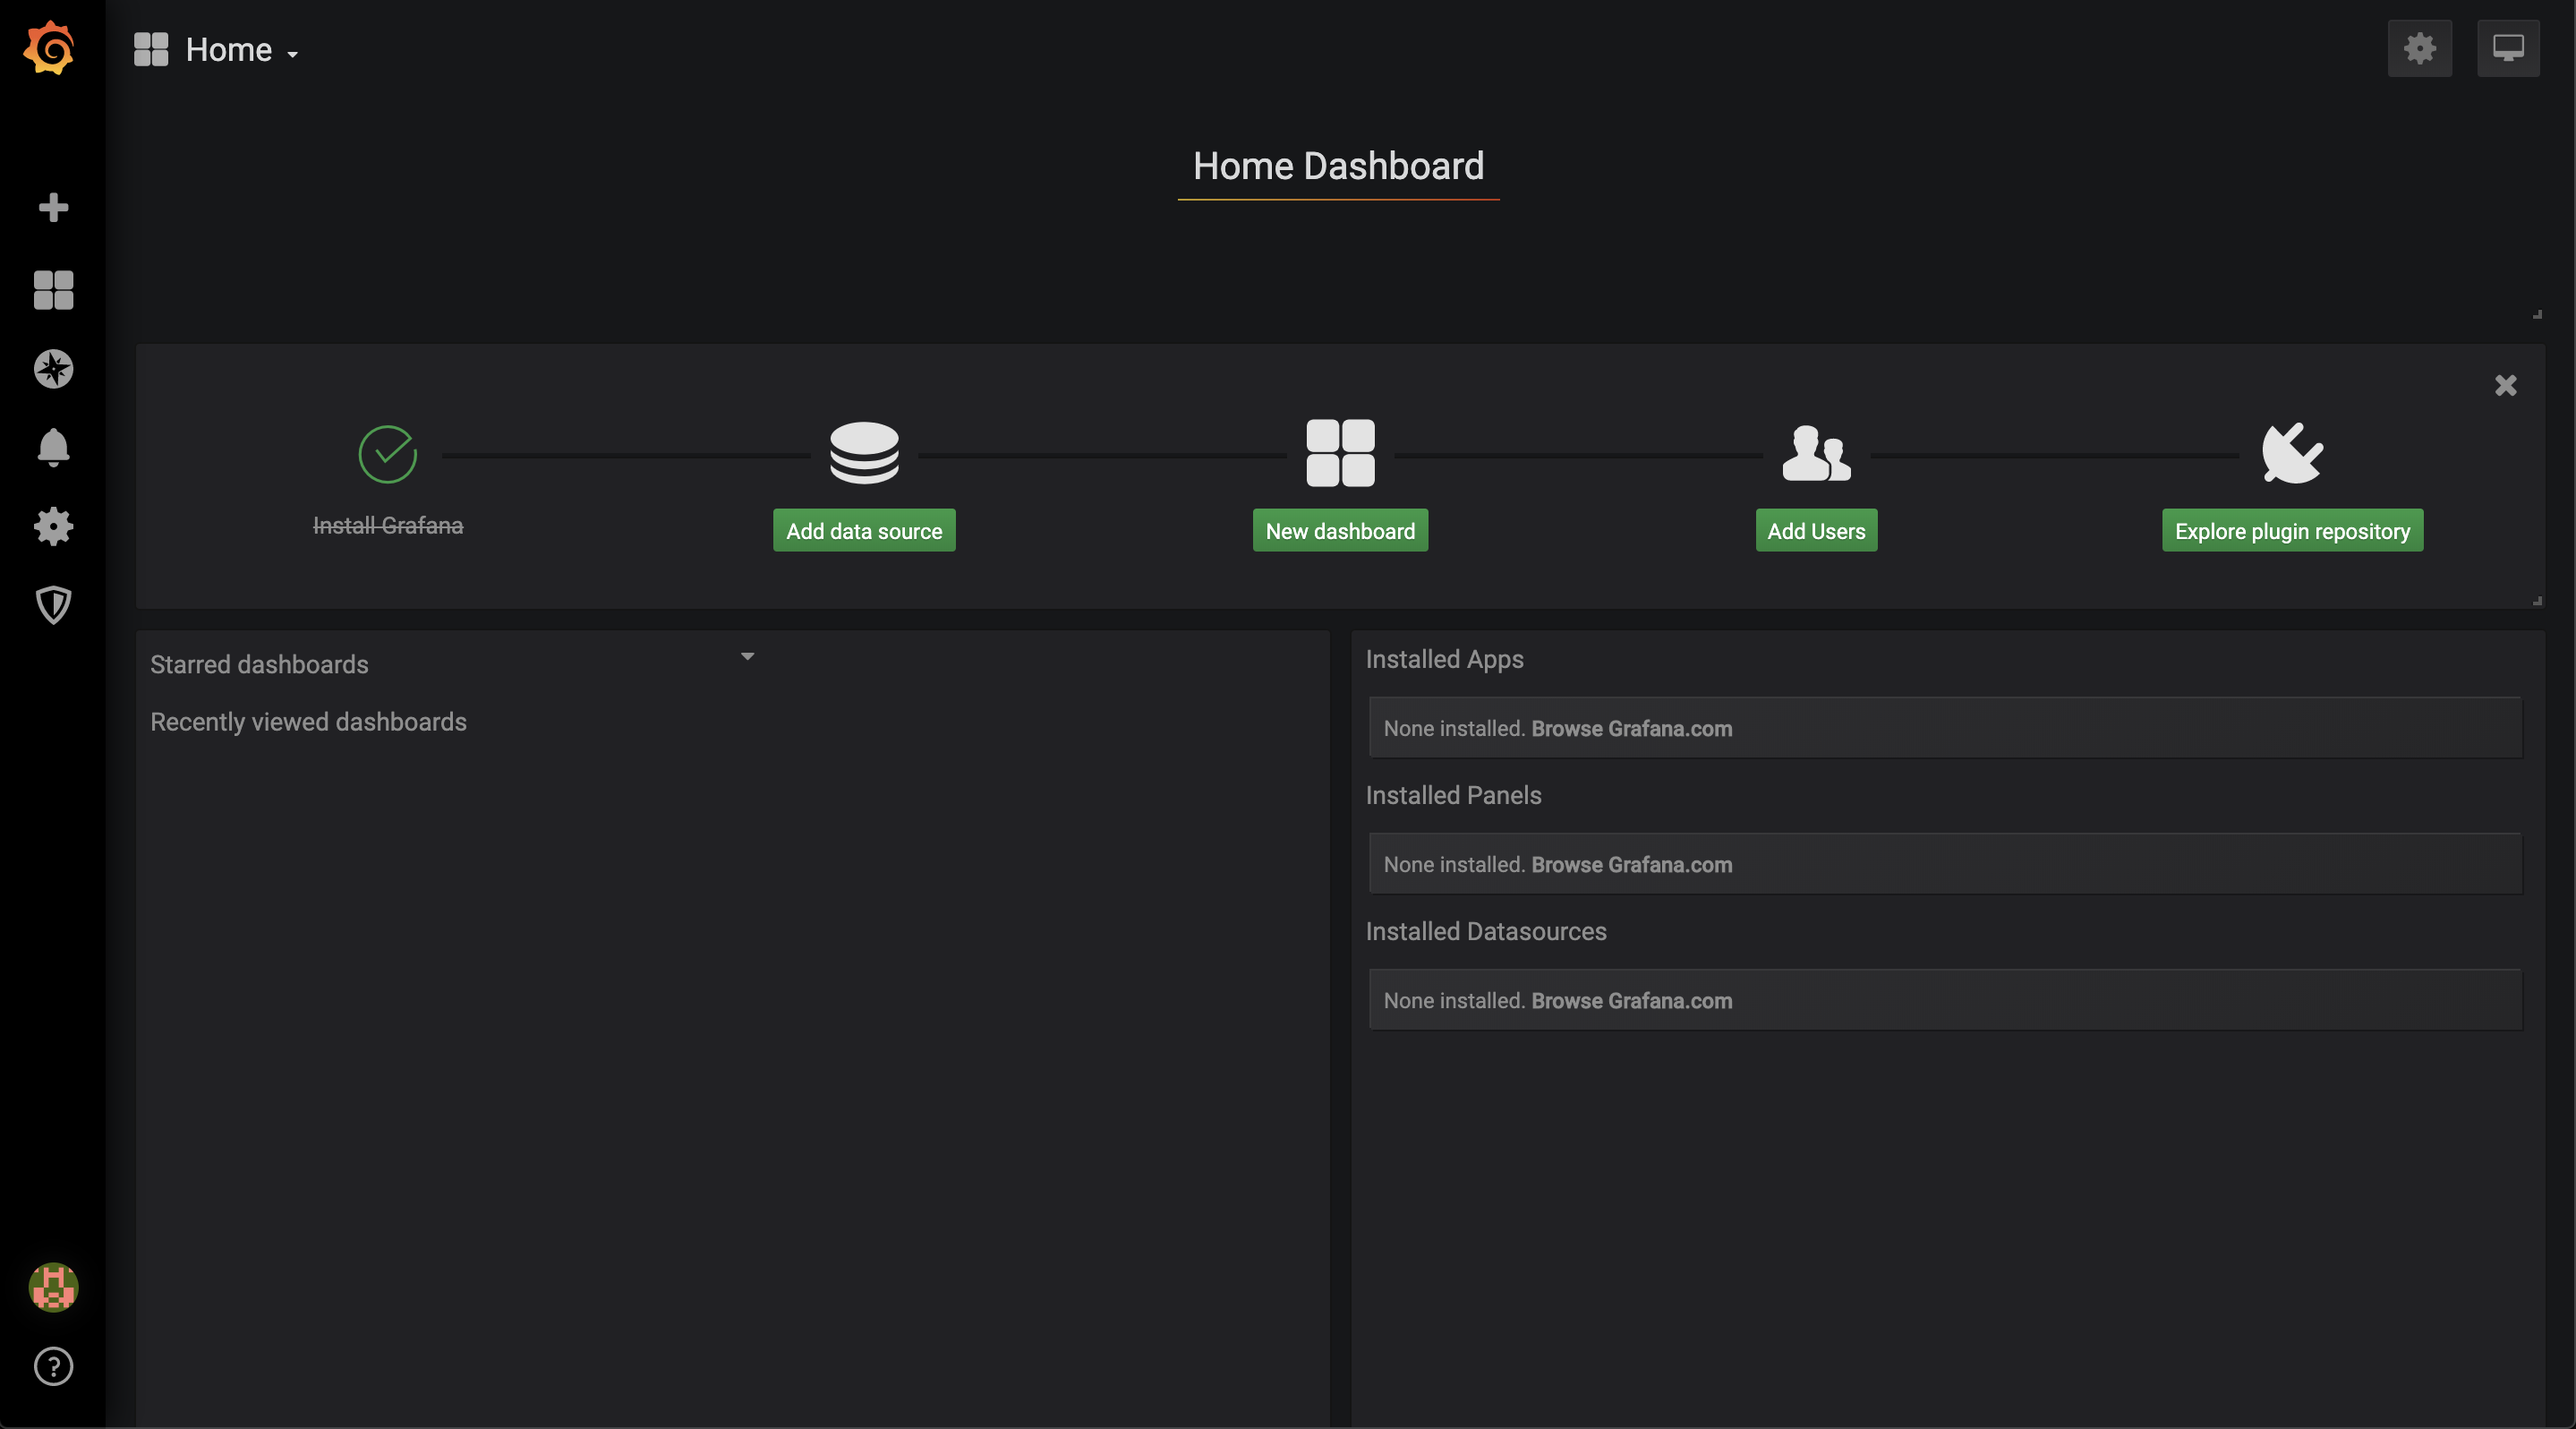This screenshot has height=1429, width=2576.
Task: Click Explore plugin repository button
Action: tap(2292, 531)
